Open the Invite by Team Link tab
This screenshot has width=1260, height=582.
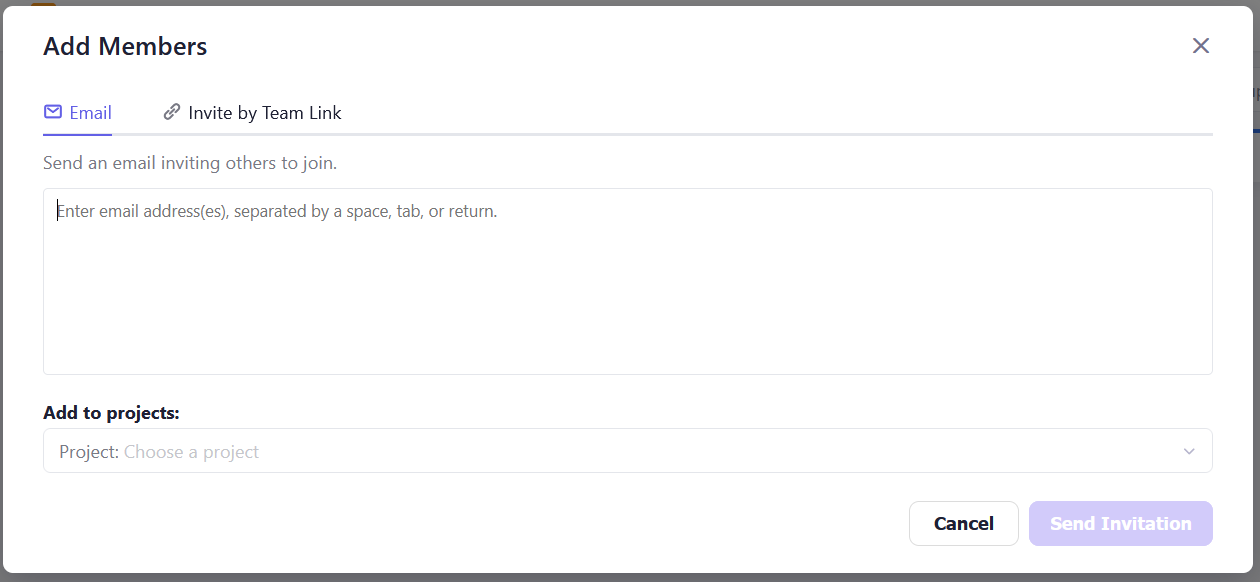click(x=252, y=113)
